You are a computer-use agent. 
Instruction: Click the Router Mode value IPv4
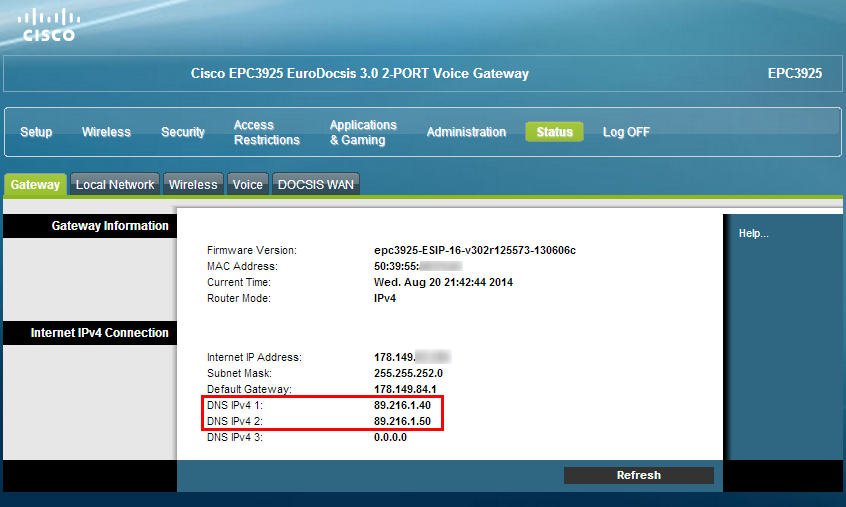[x=385, y=298]
